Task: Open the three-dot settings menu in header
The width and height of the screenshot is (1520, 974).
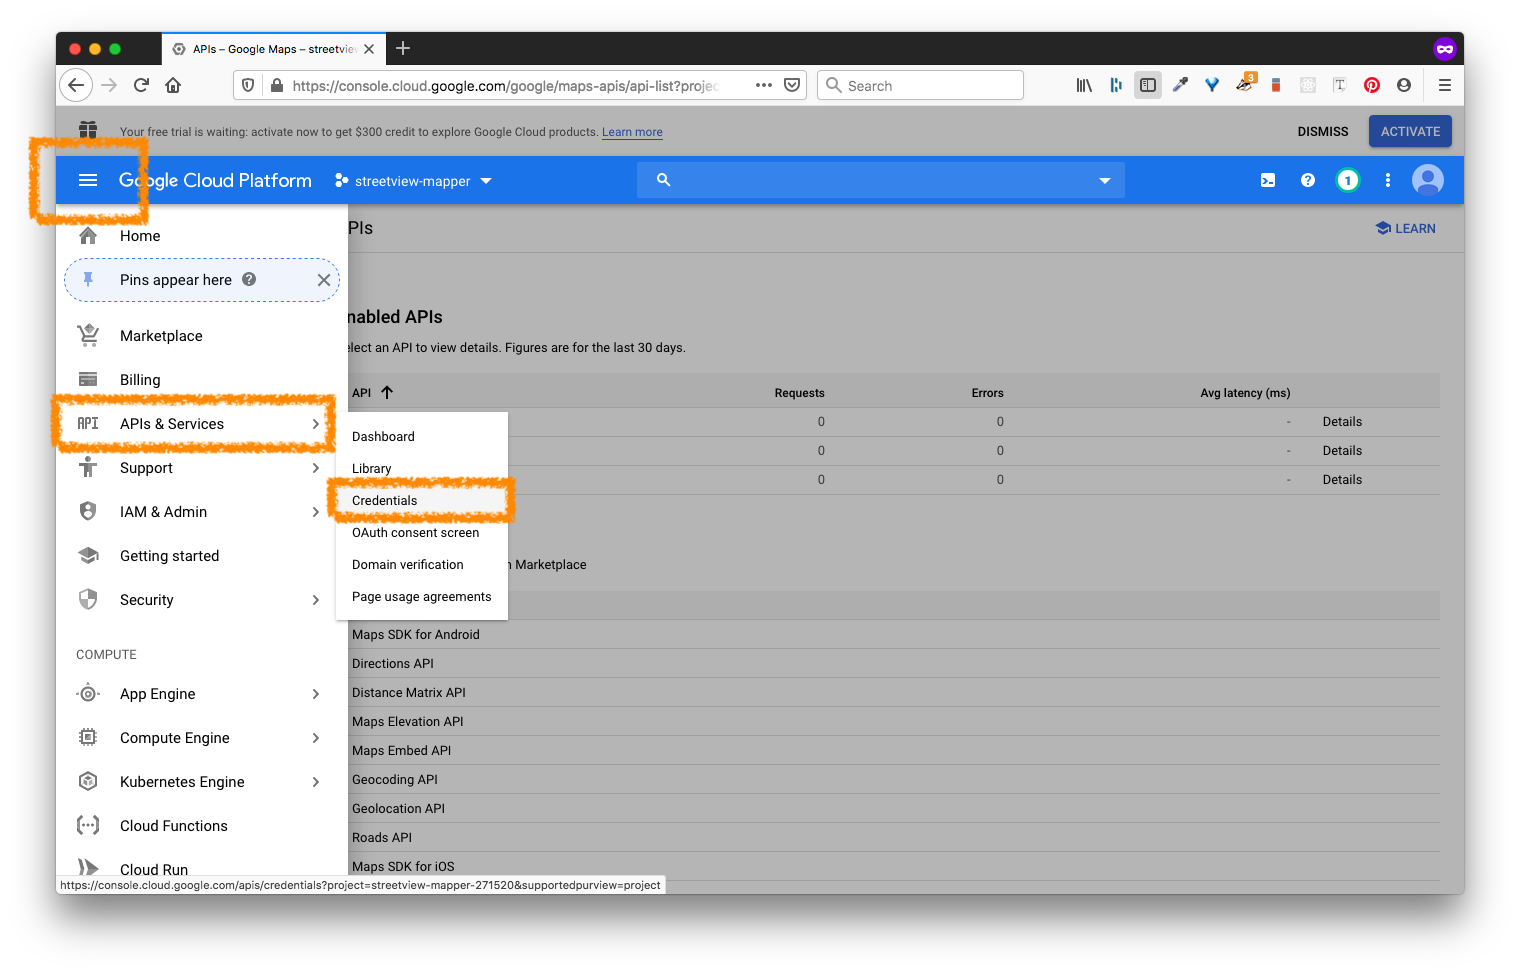Action: pyautogui.click(x=1387, y=180)
